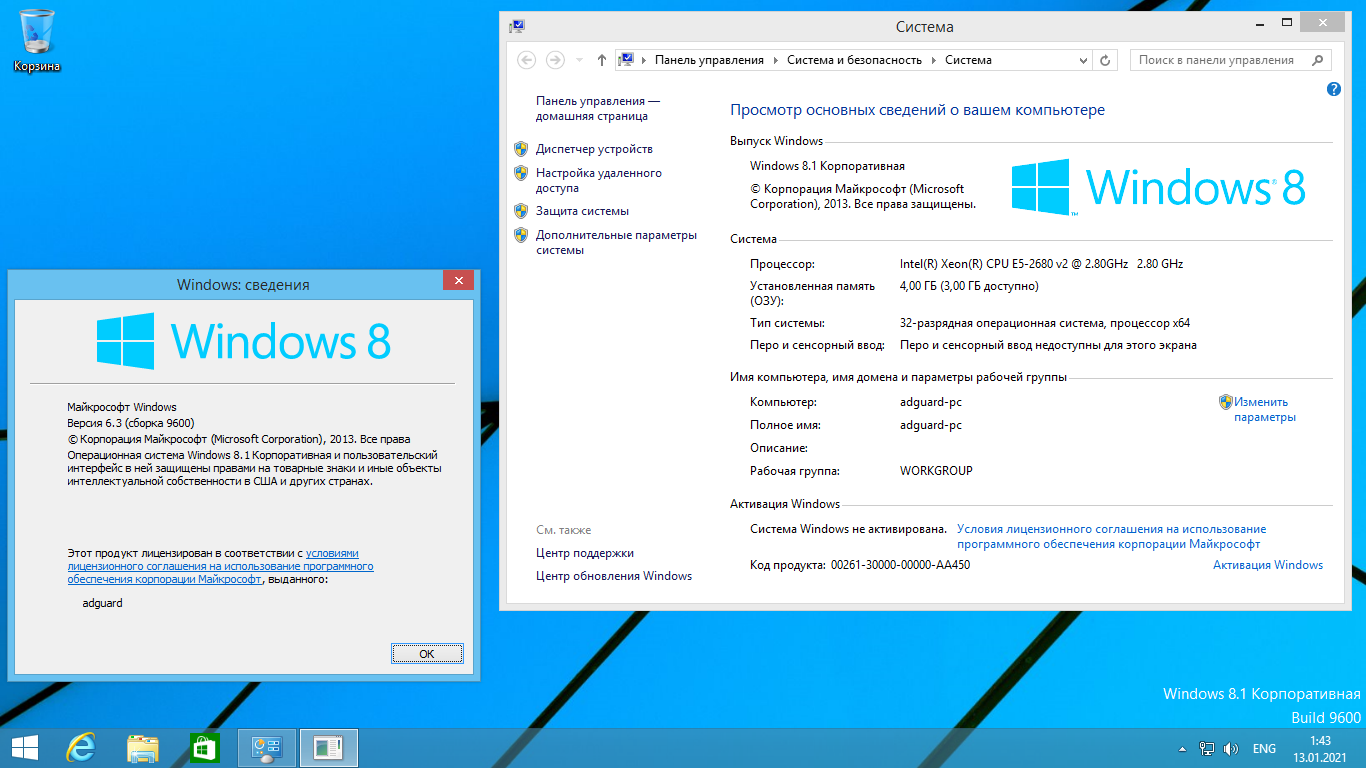Click the "Изменить параметры" link
Screen dimensions: 1366x768
(1264, 409)
